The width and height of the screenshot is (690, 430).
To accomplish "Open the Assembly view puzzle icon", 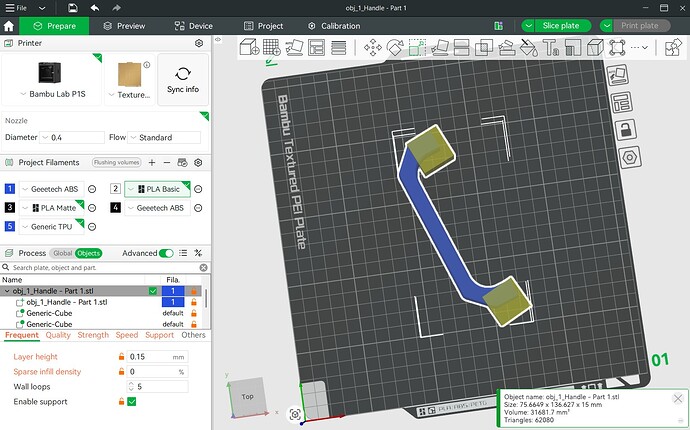I will 673,47.
